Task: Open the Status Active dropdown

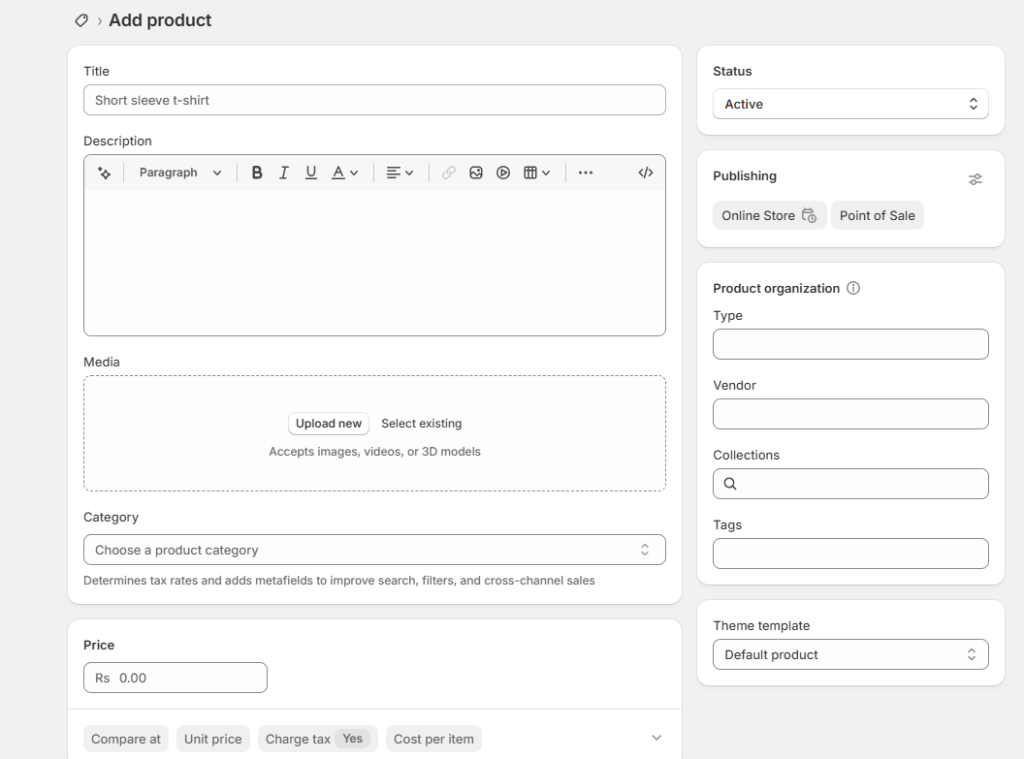Action: click(x=850, y=104)
